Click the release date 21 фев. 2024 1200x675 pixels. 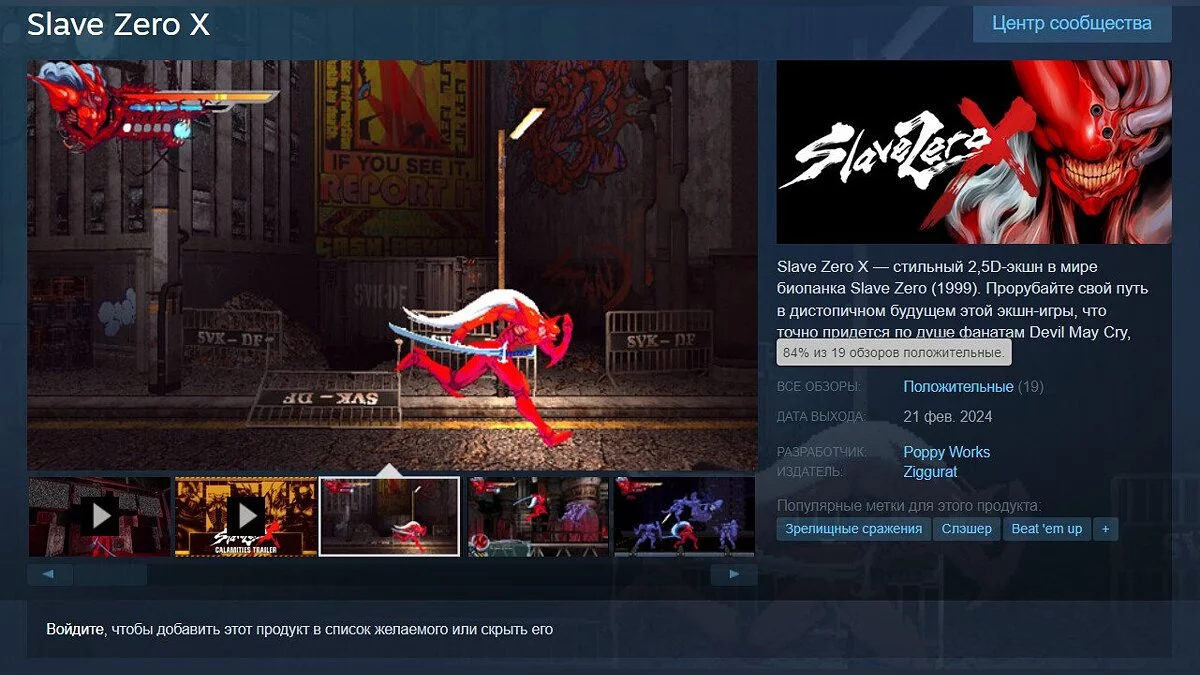(x=947, y=416)
